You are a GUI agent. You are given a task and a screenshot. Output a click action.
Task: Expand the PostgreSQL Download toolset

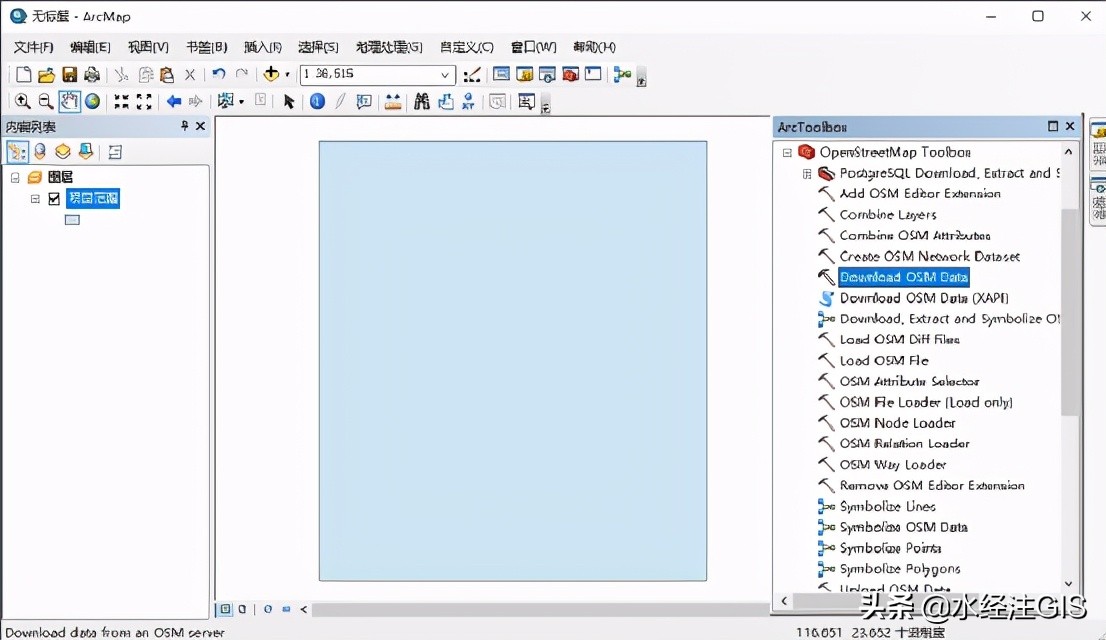[807, 174]
